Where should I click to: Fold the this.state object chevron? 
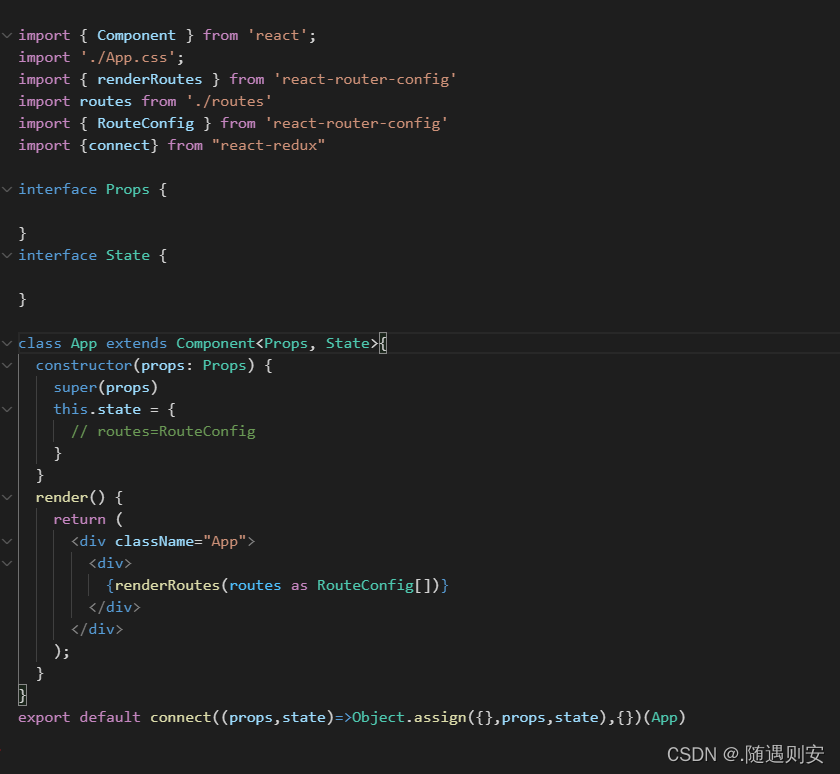click(7, 409)
